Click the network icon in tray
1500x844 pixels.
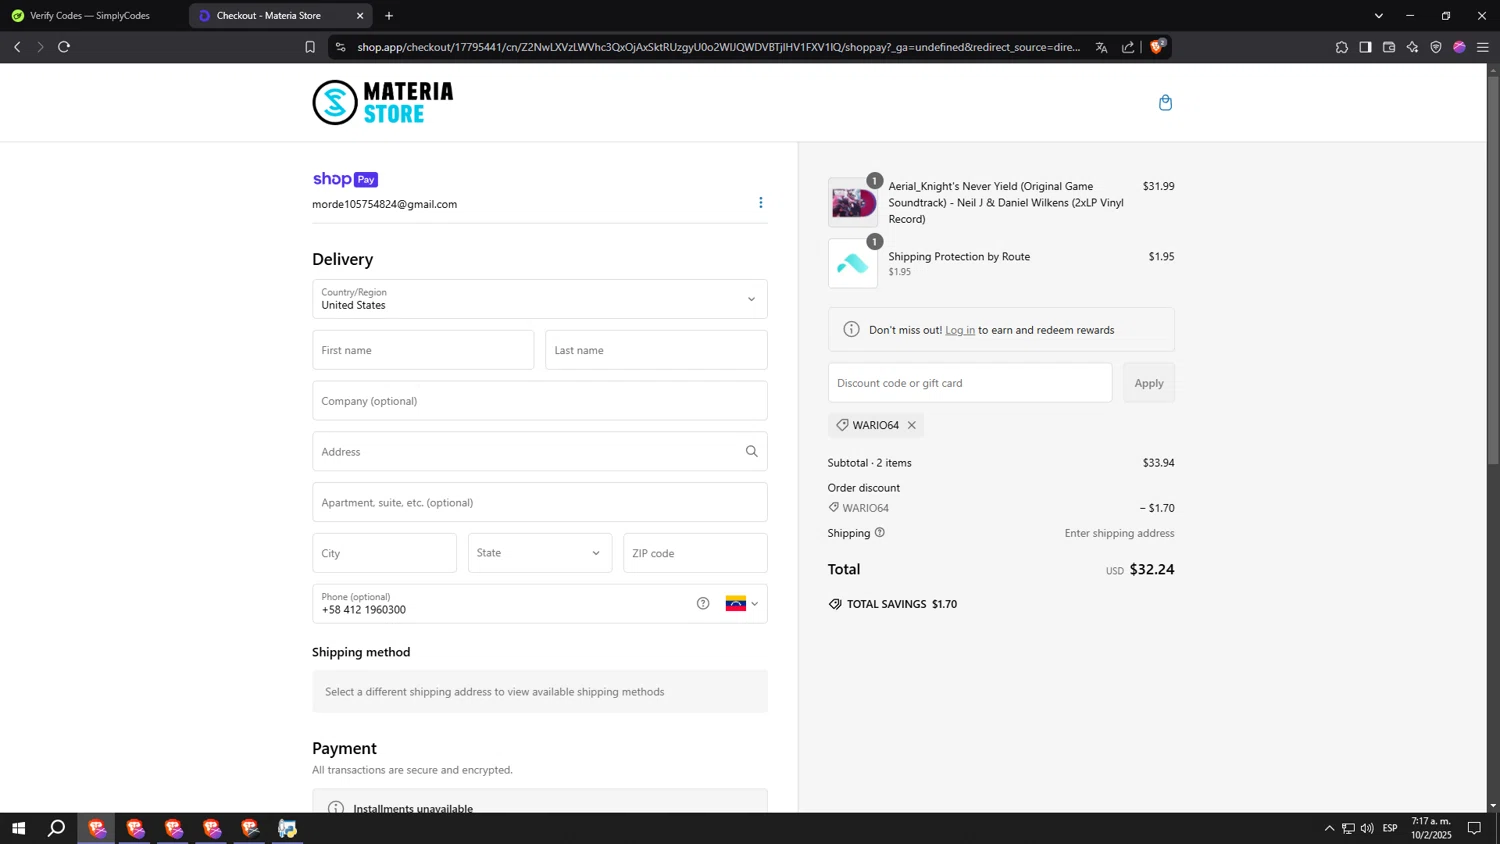pyautogui.click(x=1348, y=828)
